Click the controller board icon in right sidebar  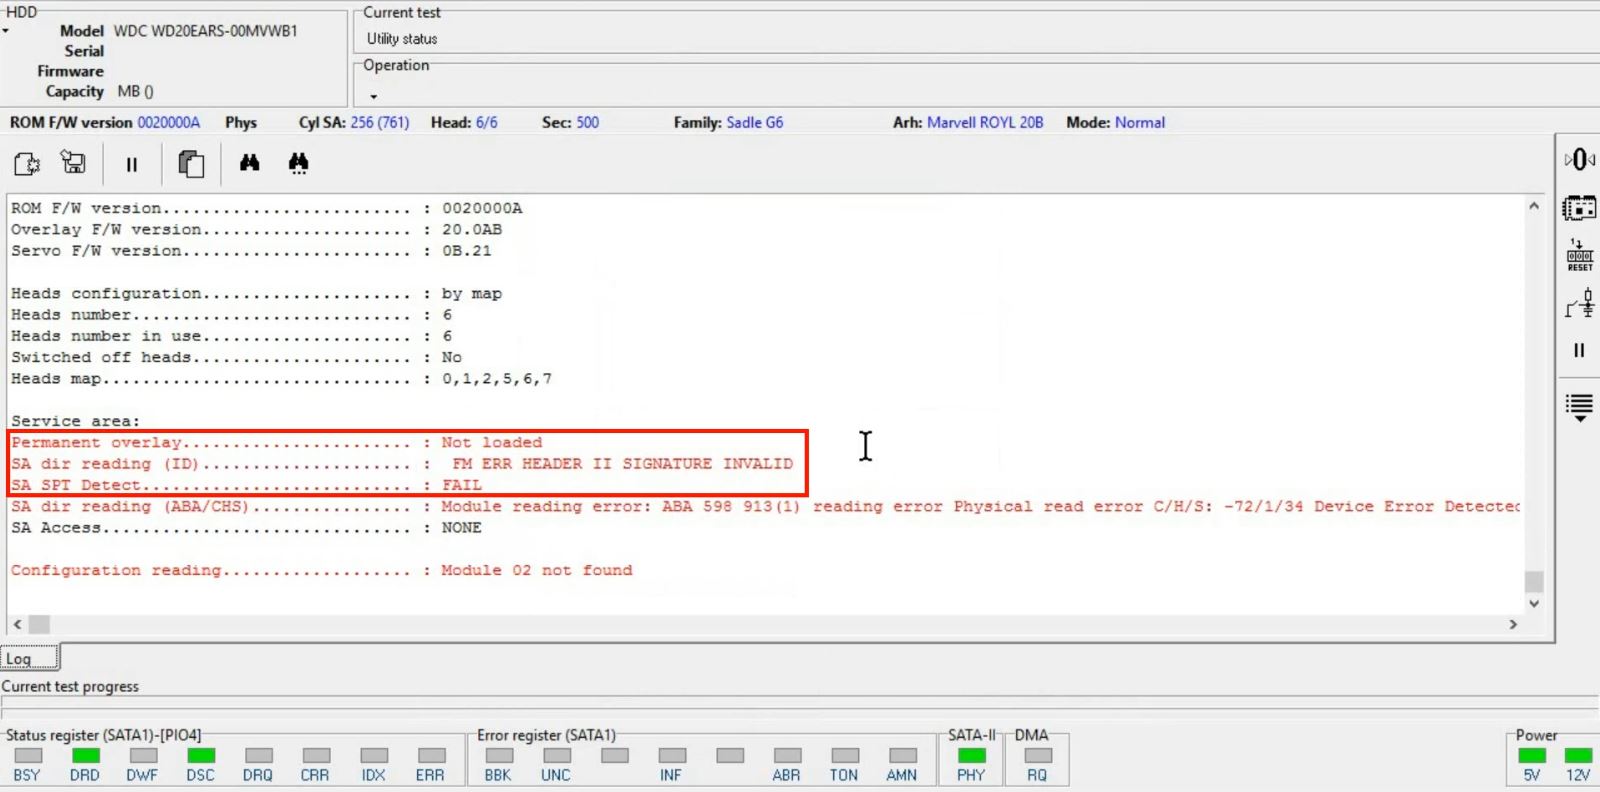tap(1579, 208)
